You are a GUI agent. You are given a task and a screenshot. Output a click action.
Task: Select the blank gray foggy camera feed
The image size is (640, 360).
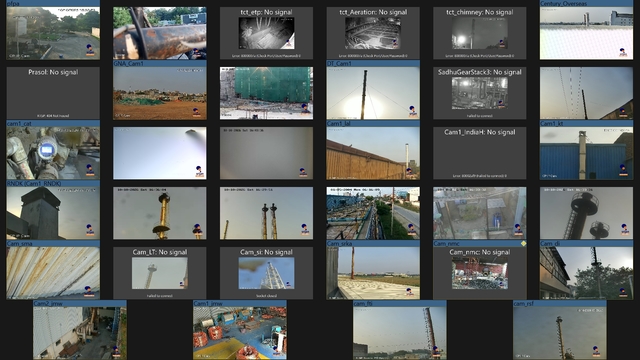tap(266, 153)
